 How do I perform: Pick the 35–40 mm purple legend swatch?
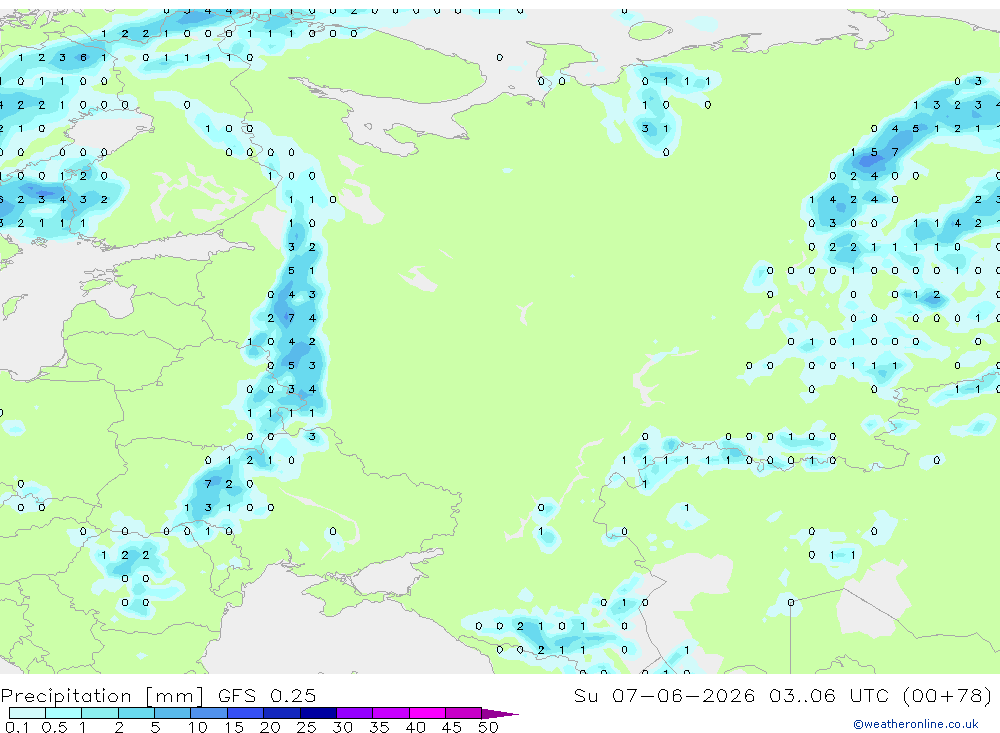391,713
